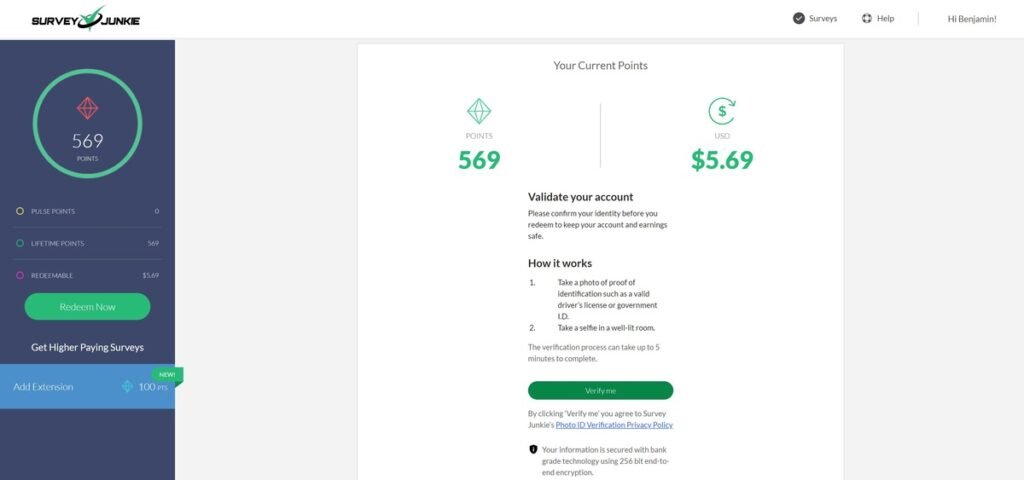Open the Hi Benjamin account menu
This screenshot has width=1024, height=480.
971,19
